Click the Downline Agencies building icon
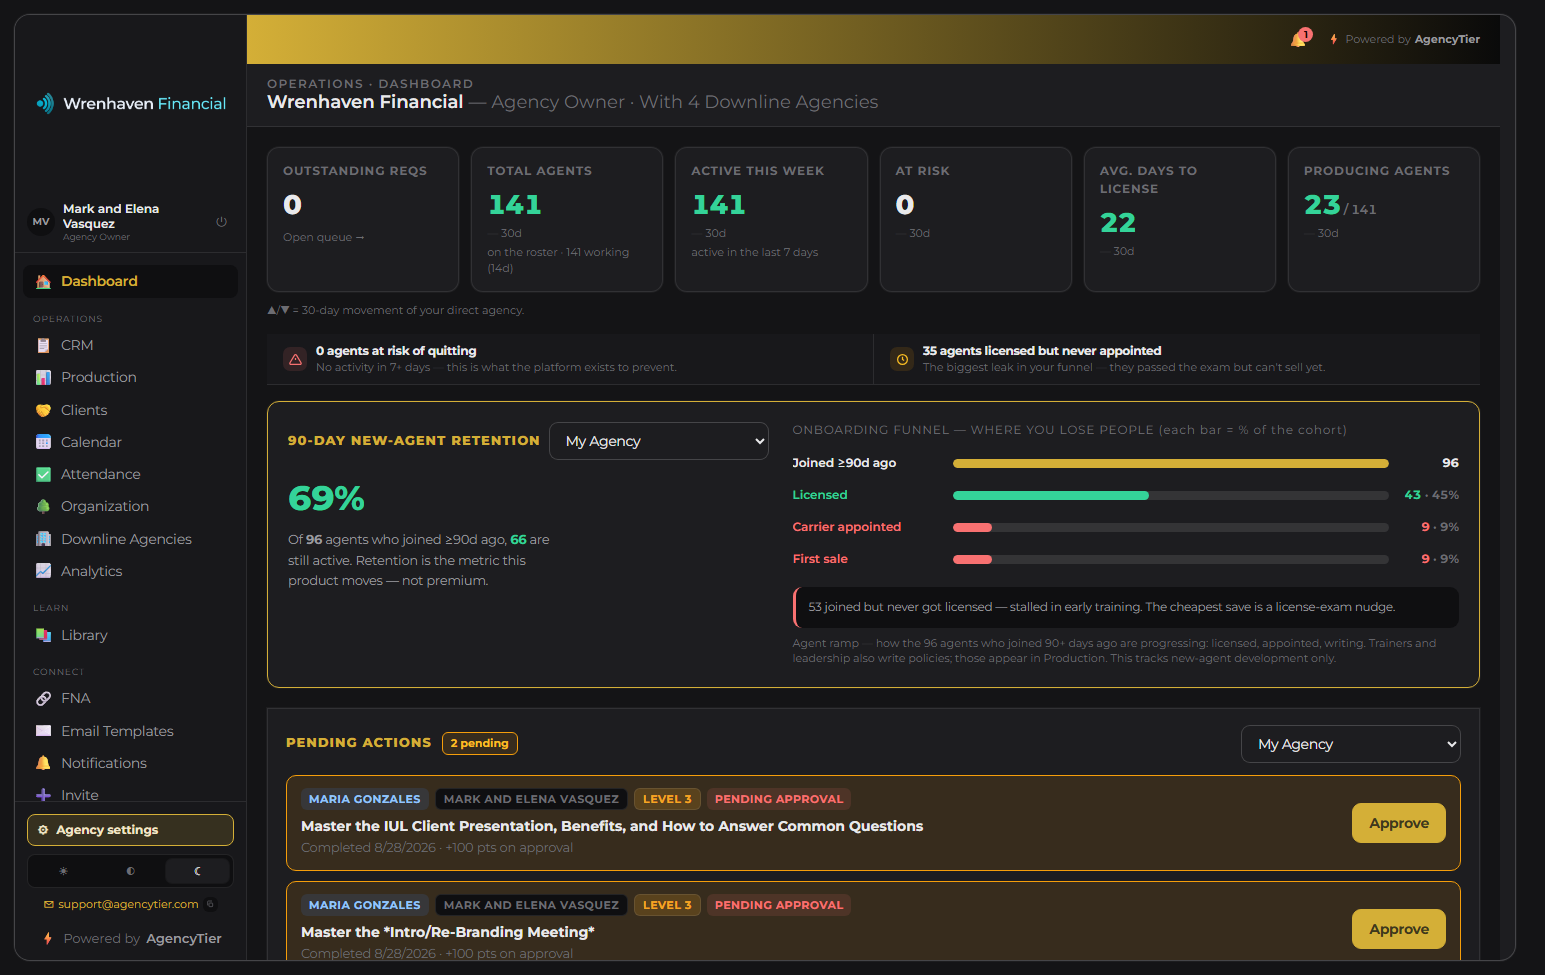Image resolution: width=1545 pixels, height=975 pixels. click(x=43, y=539)
